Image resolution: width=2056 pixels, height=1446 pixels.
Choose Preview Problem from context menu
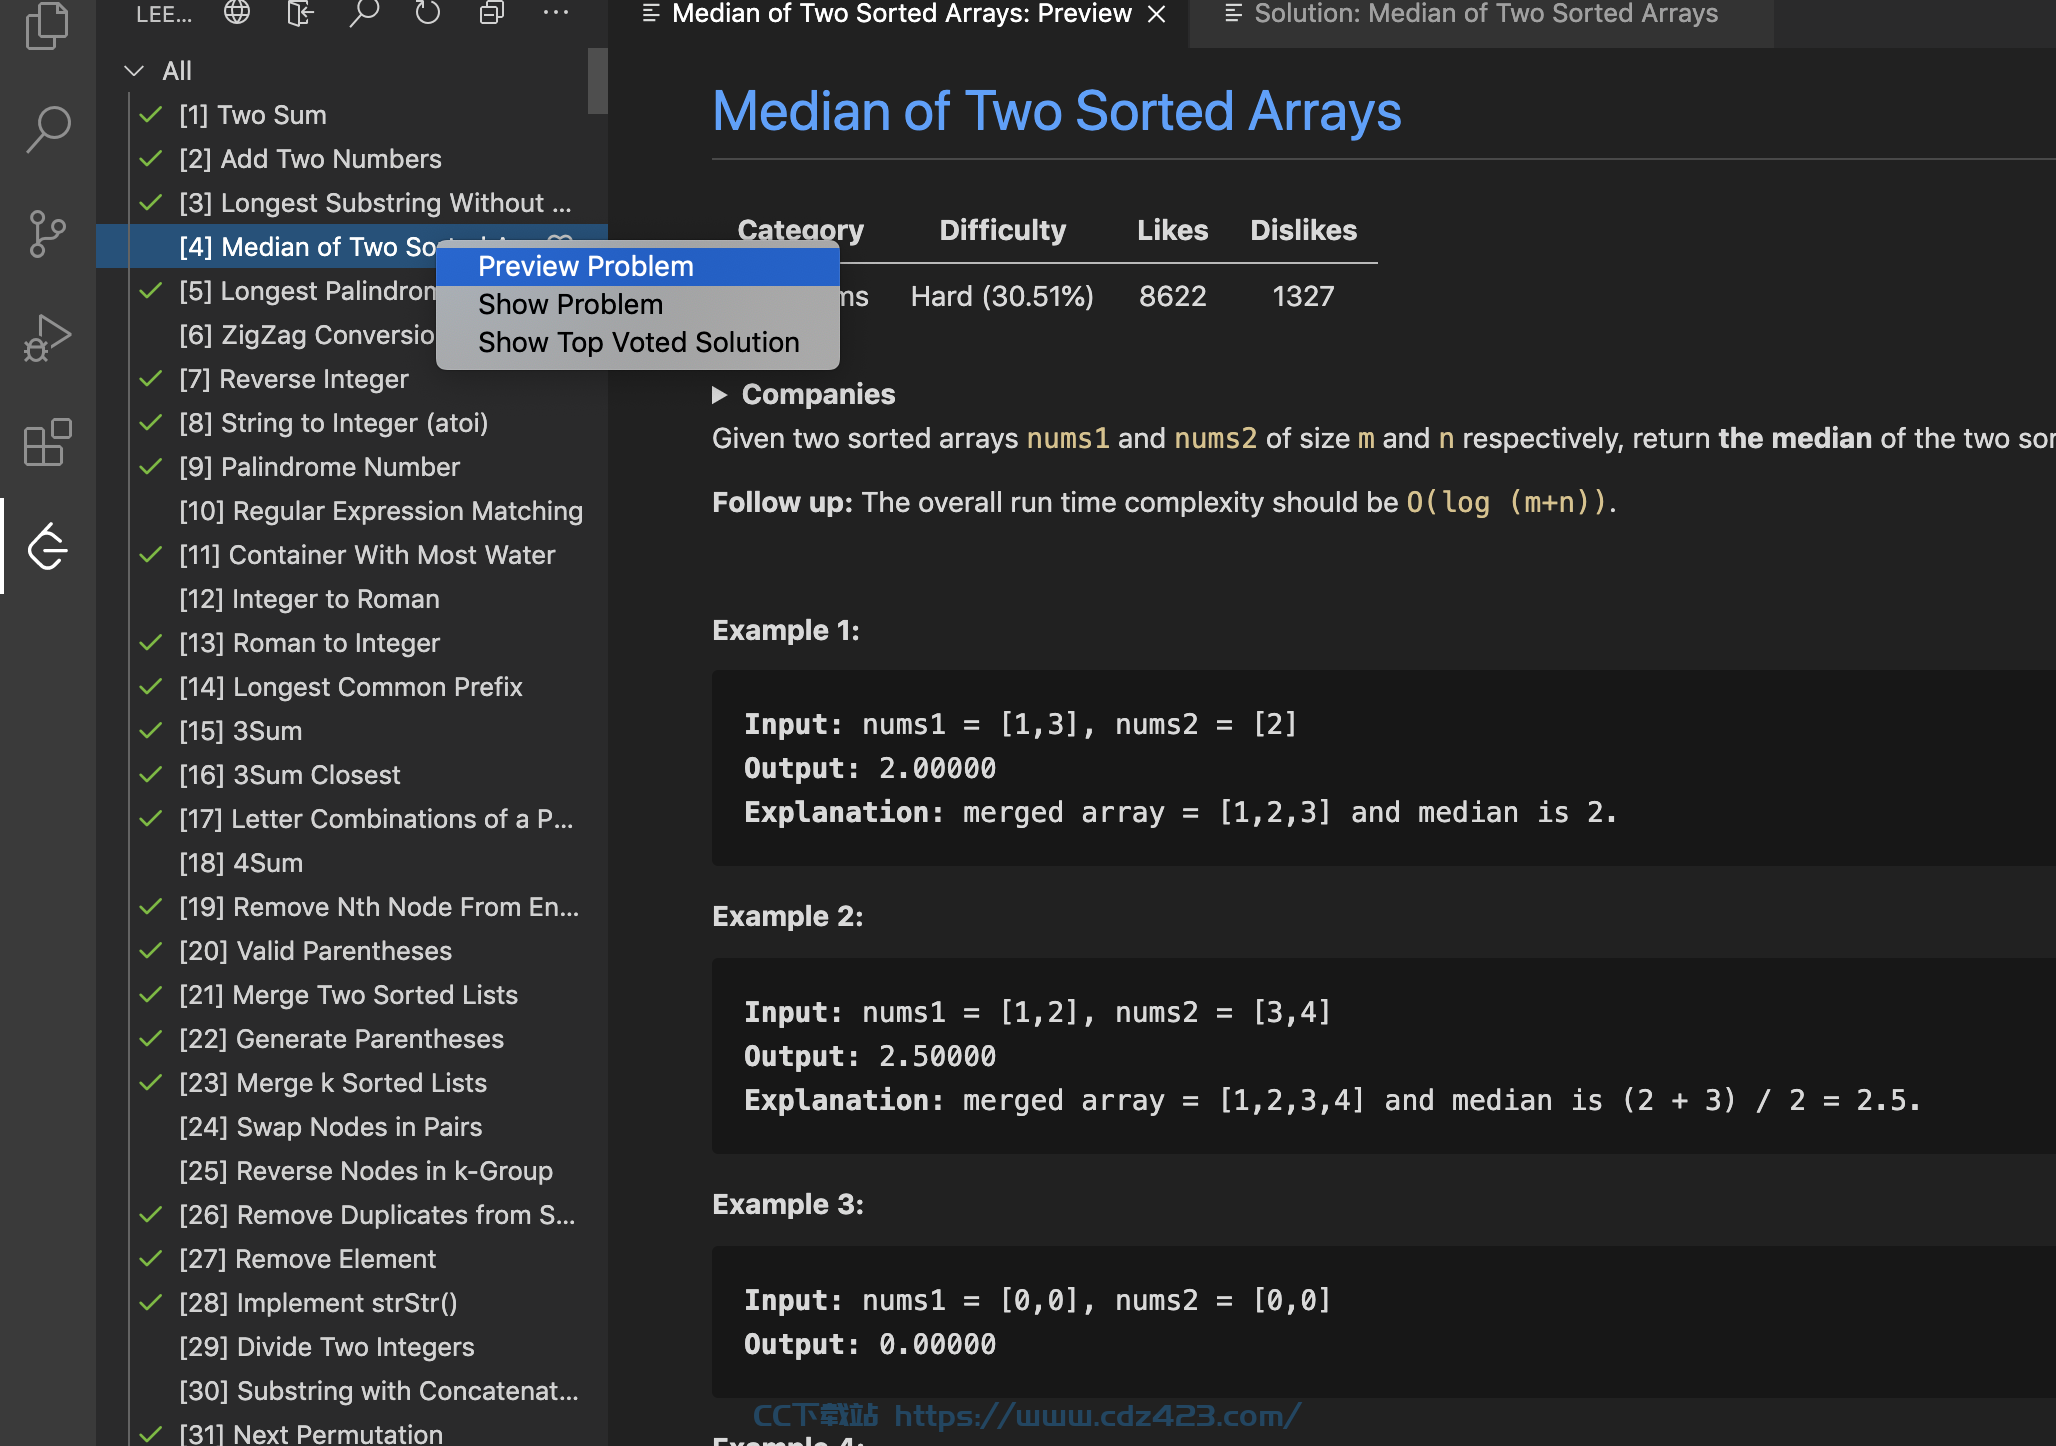pyautogui.click(x=638, y=267)
